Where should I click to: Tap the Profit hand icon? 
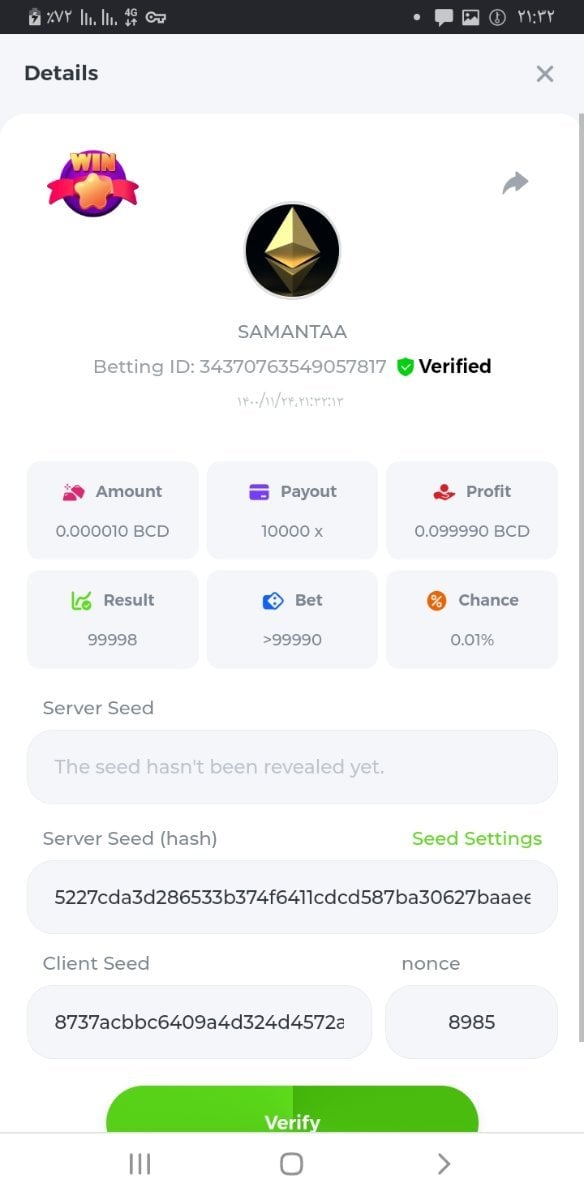click(x=444, y=492)
